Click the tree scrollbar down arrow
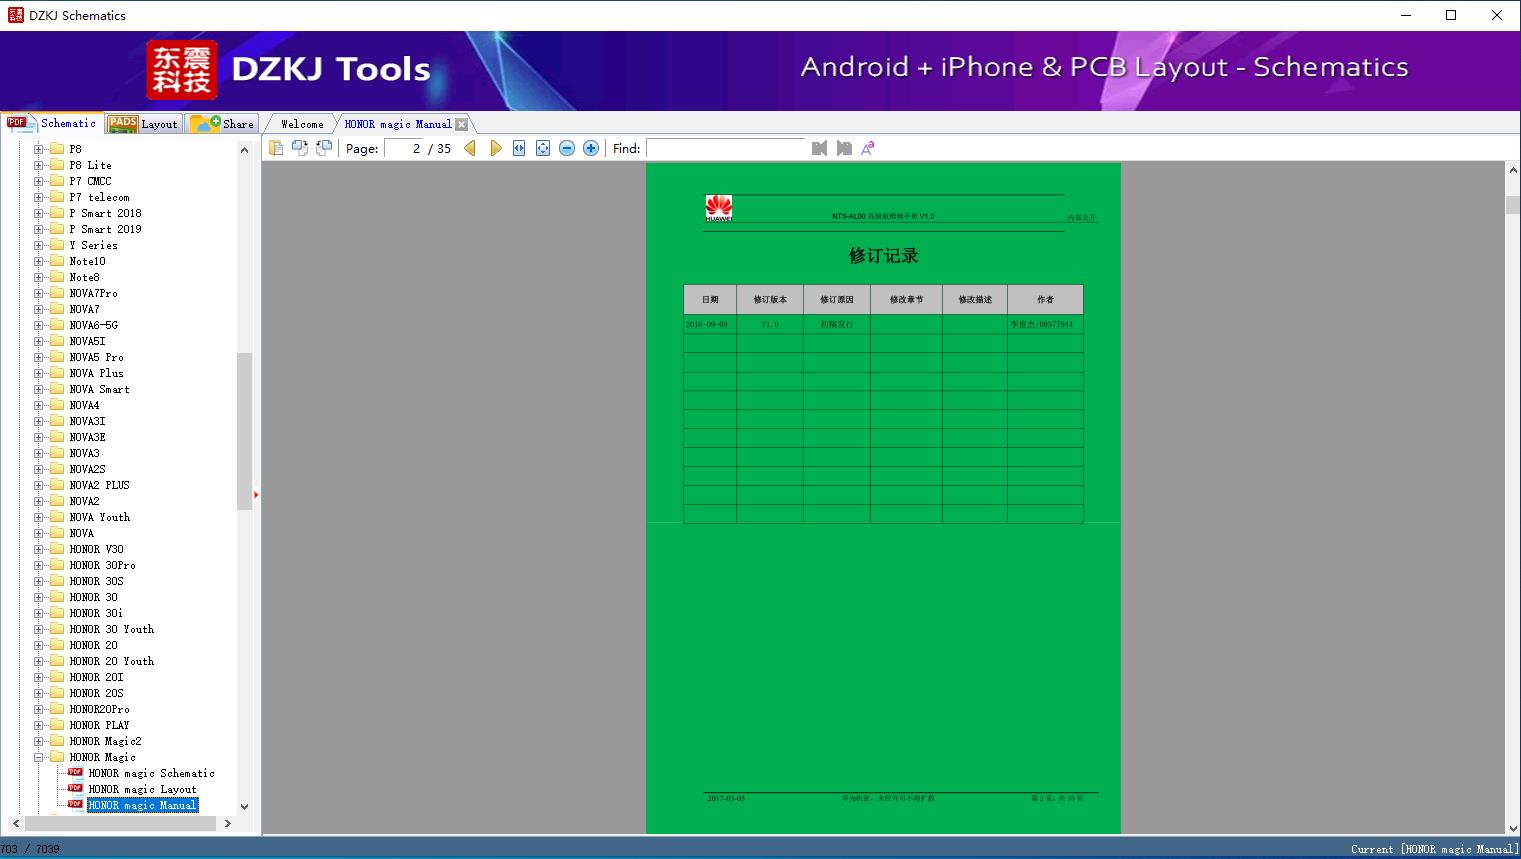 244,806
